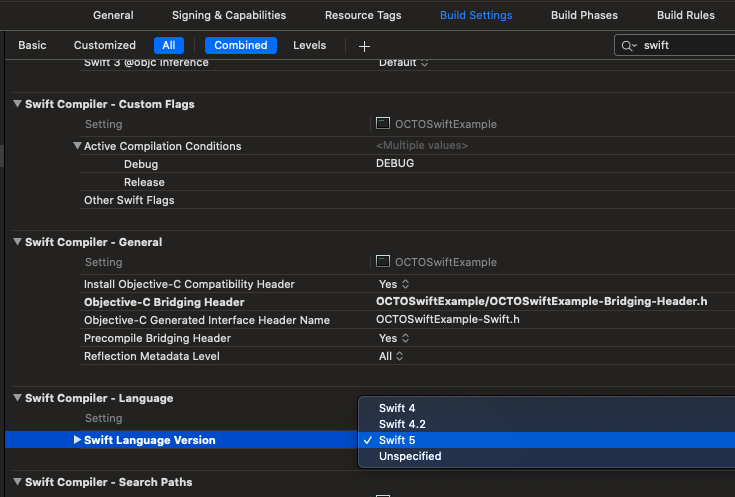Choose Swift 4.2 in the popup
This screenshot has width=735, height=497.
(x=404, y=424)
